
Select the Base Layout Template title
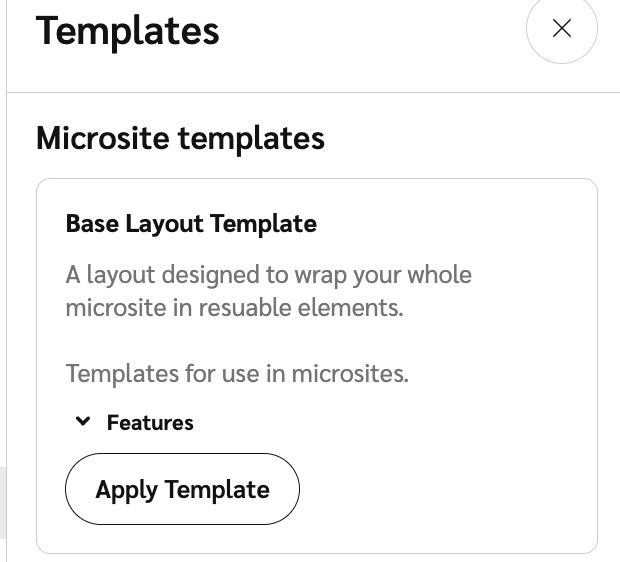[x=191, y=223]
